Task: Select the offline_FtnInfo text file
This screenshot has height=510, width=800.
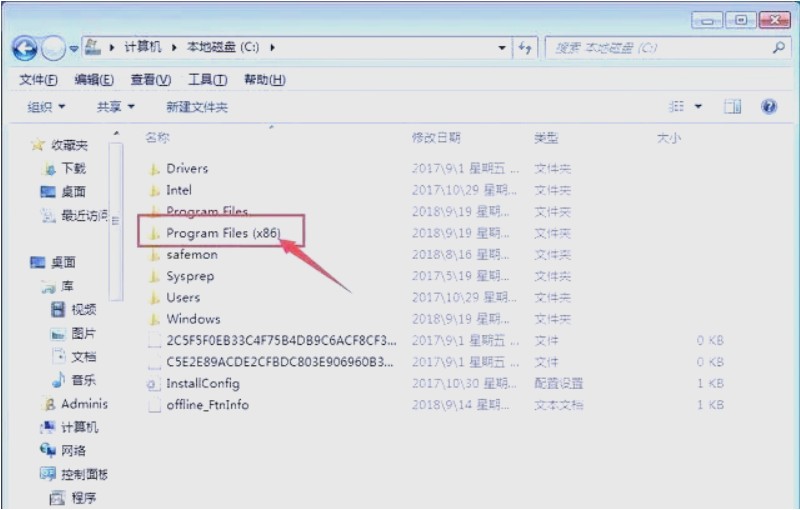Action: click(x=207, y=405)
